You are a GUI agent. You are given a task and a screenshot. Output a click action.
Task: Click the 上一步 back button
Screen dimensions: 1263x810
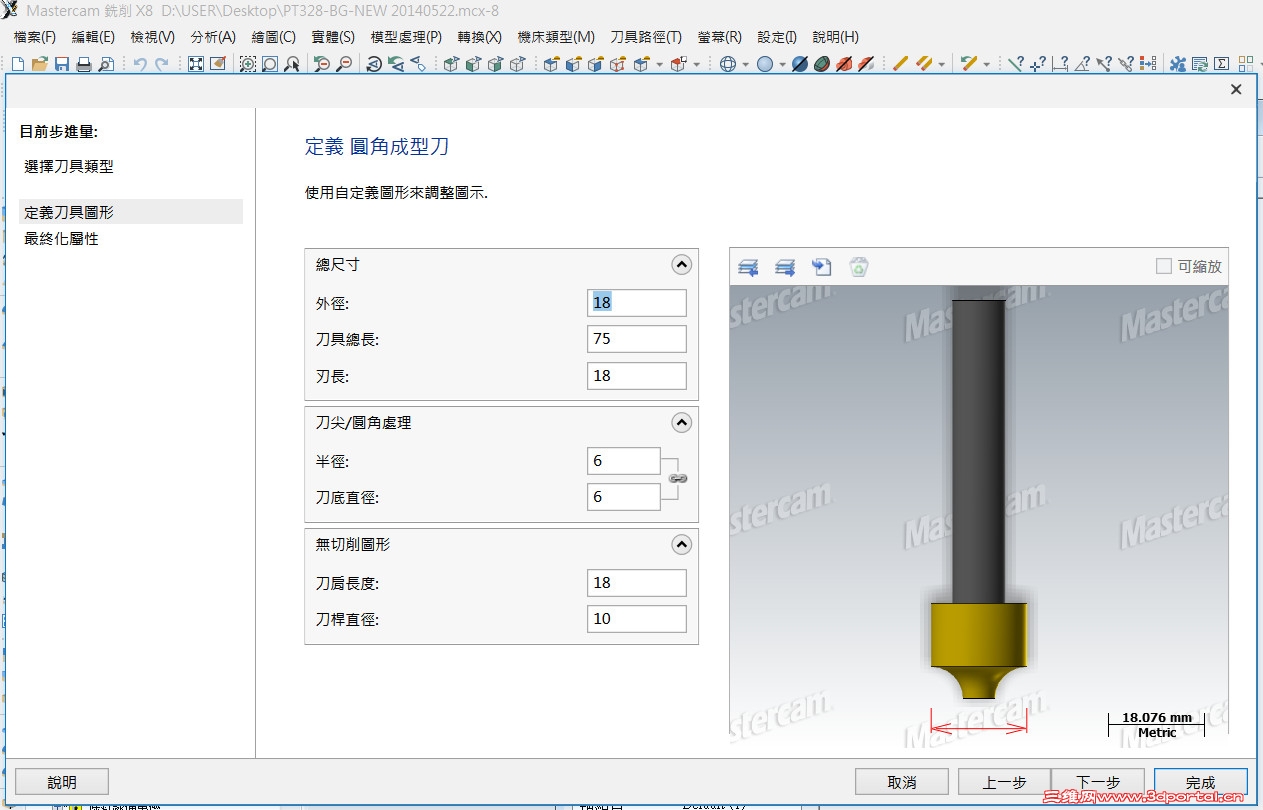tap(1004, 782)
